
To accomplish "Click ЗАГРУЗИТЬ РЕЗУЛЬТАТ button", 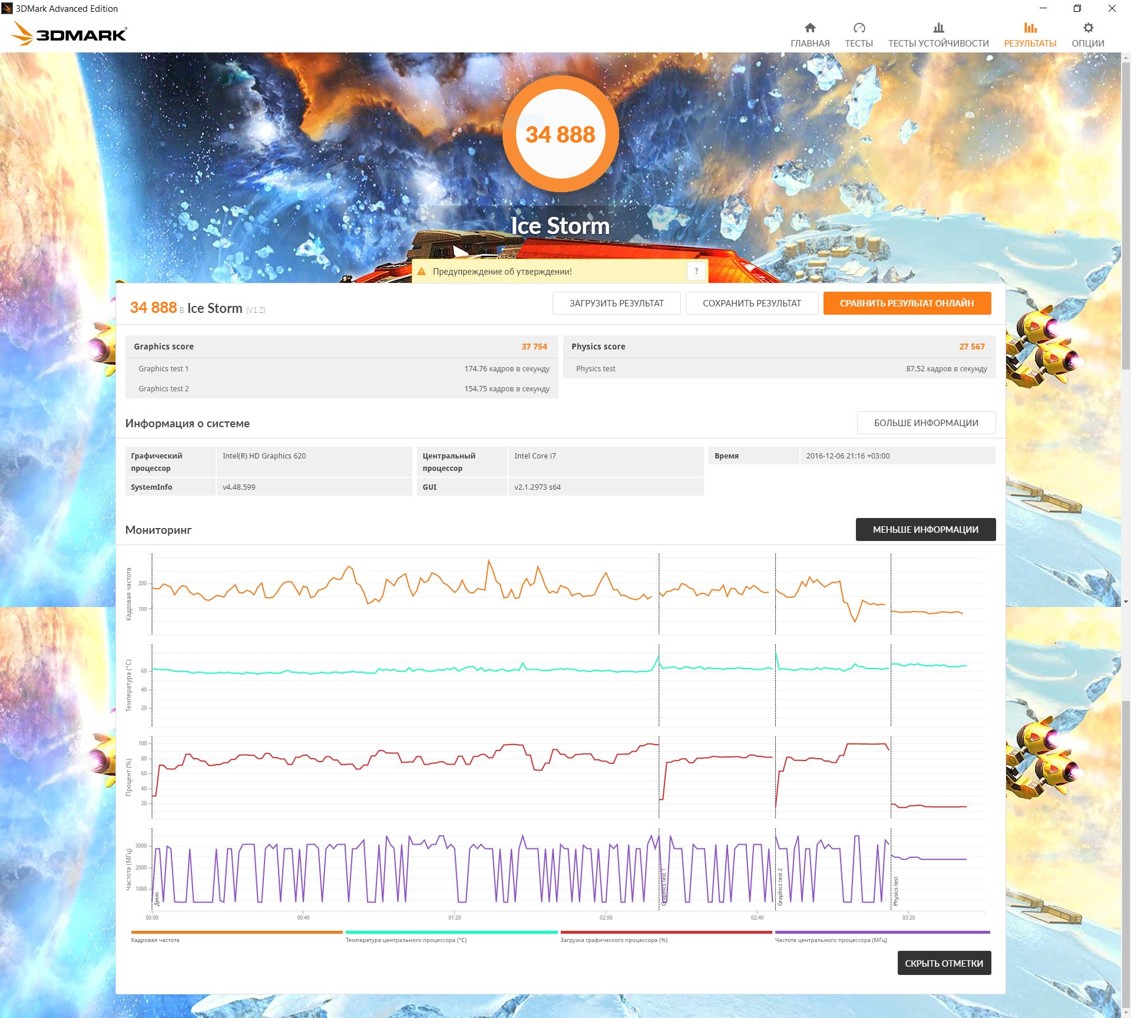I will pyautogui.click(x=617, y=303).
